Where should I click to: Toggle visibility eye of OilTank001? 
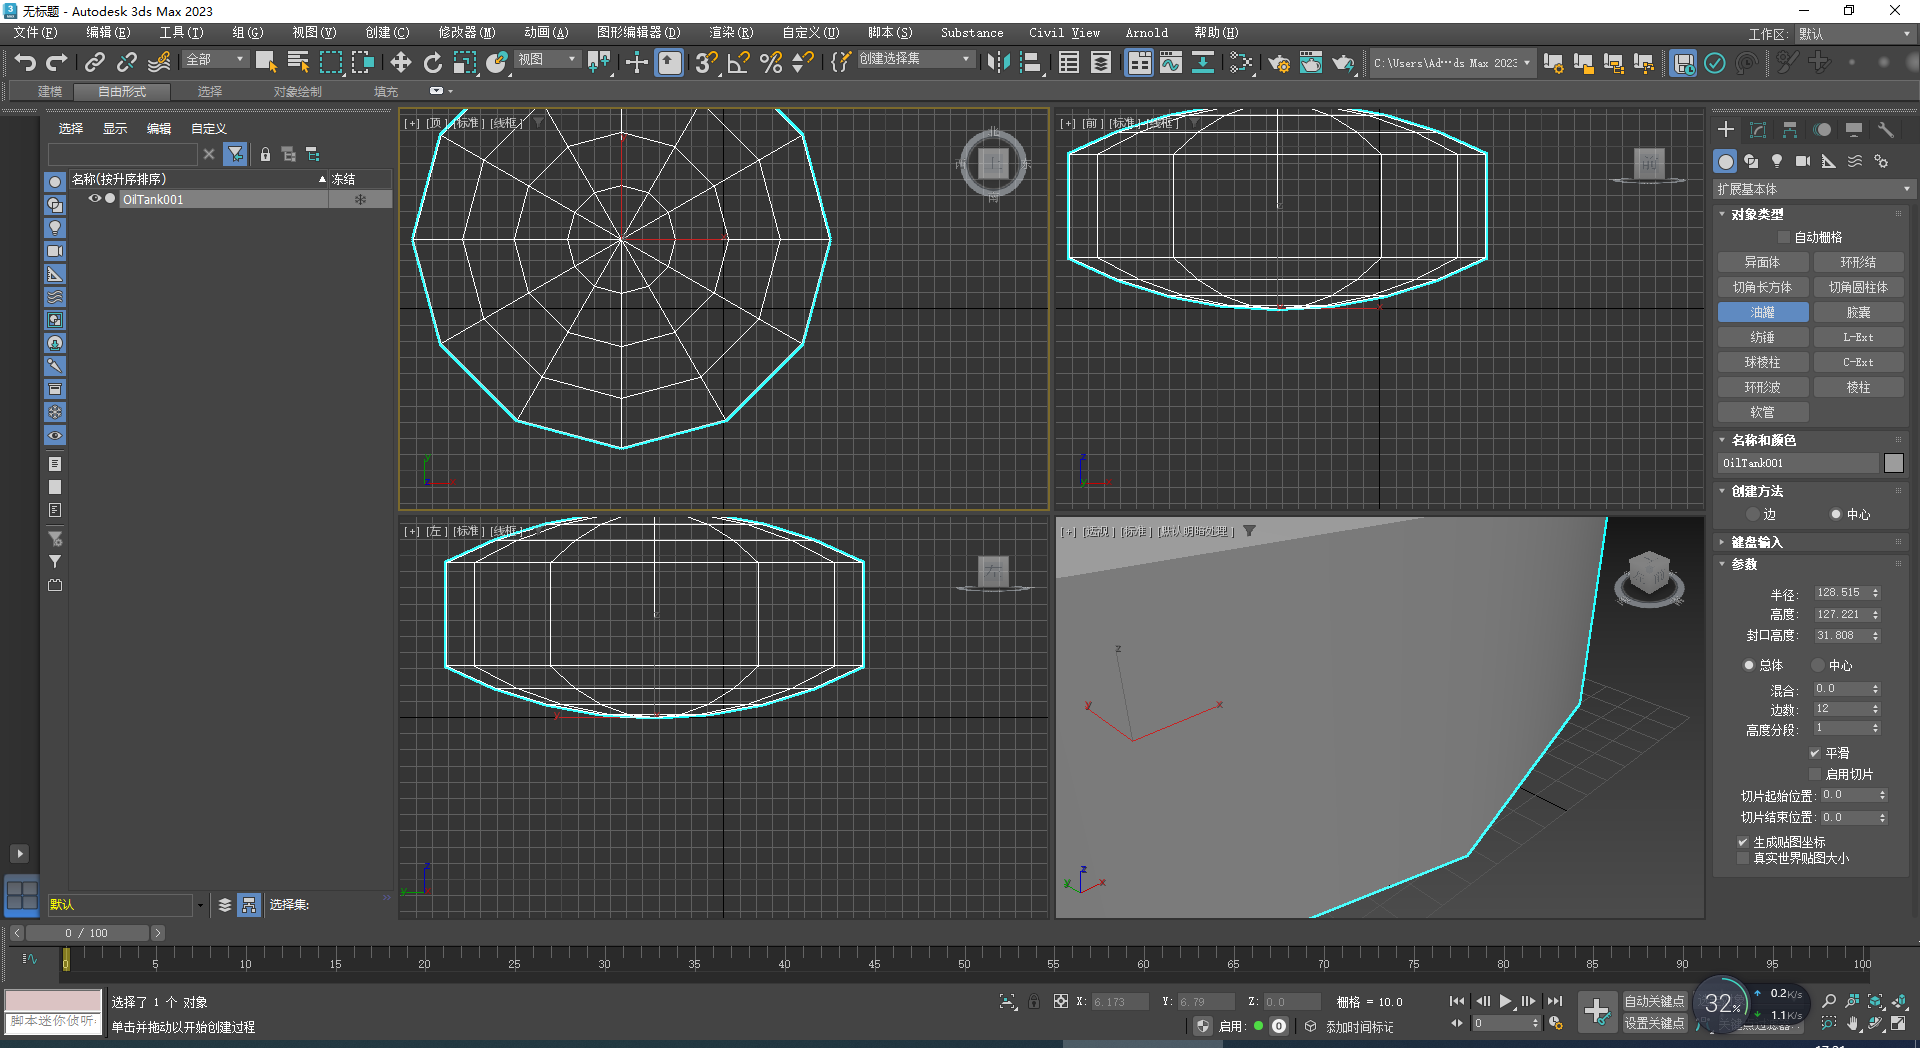point(94,199)
